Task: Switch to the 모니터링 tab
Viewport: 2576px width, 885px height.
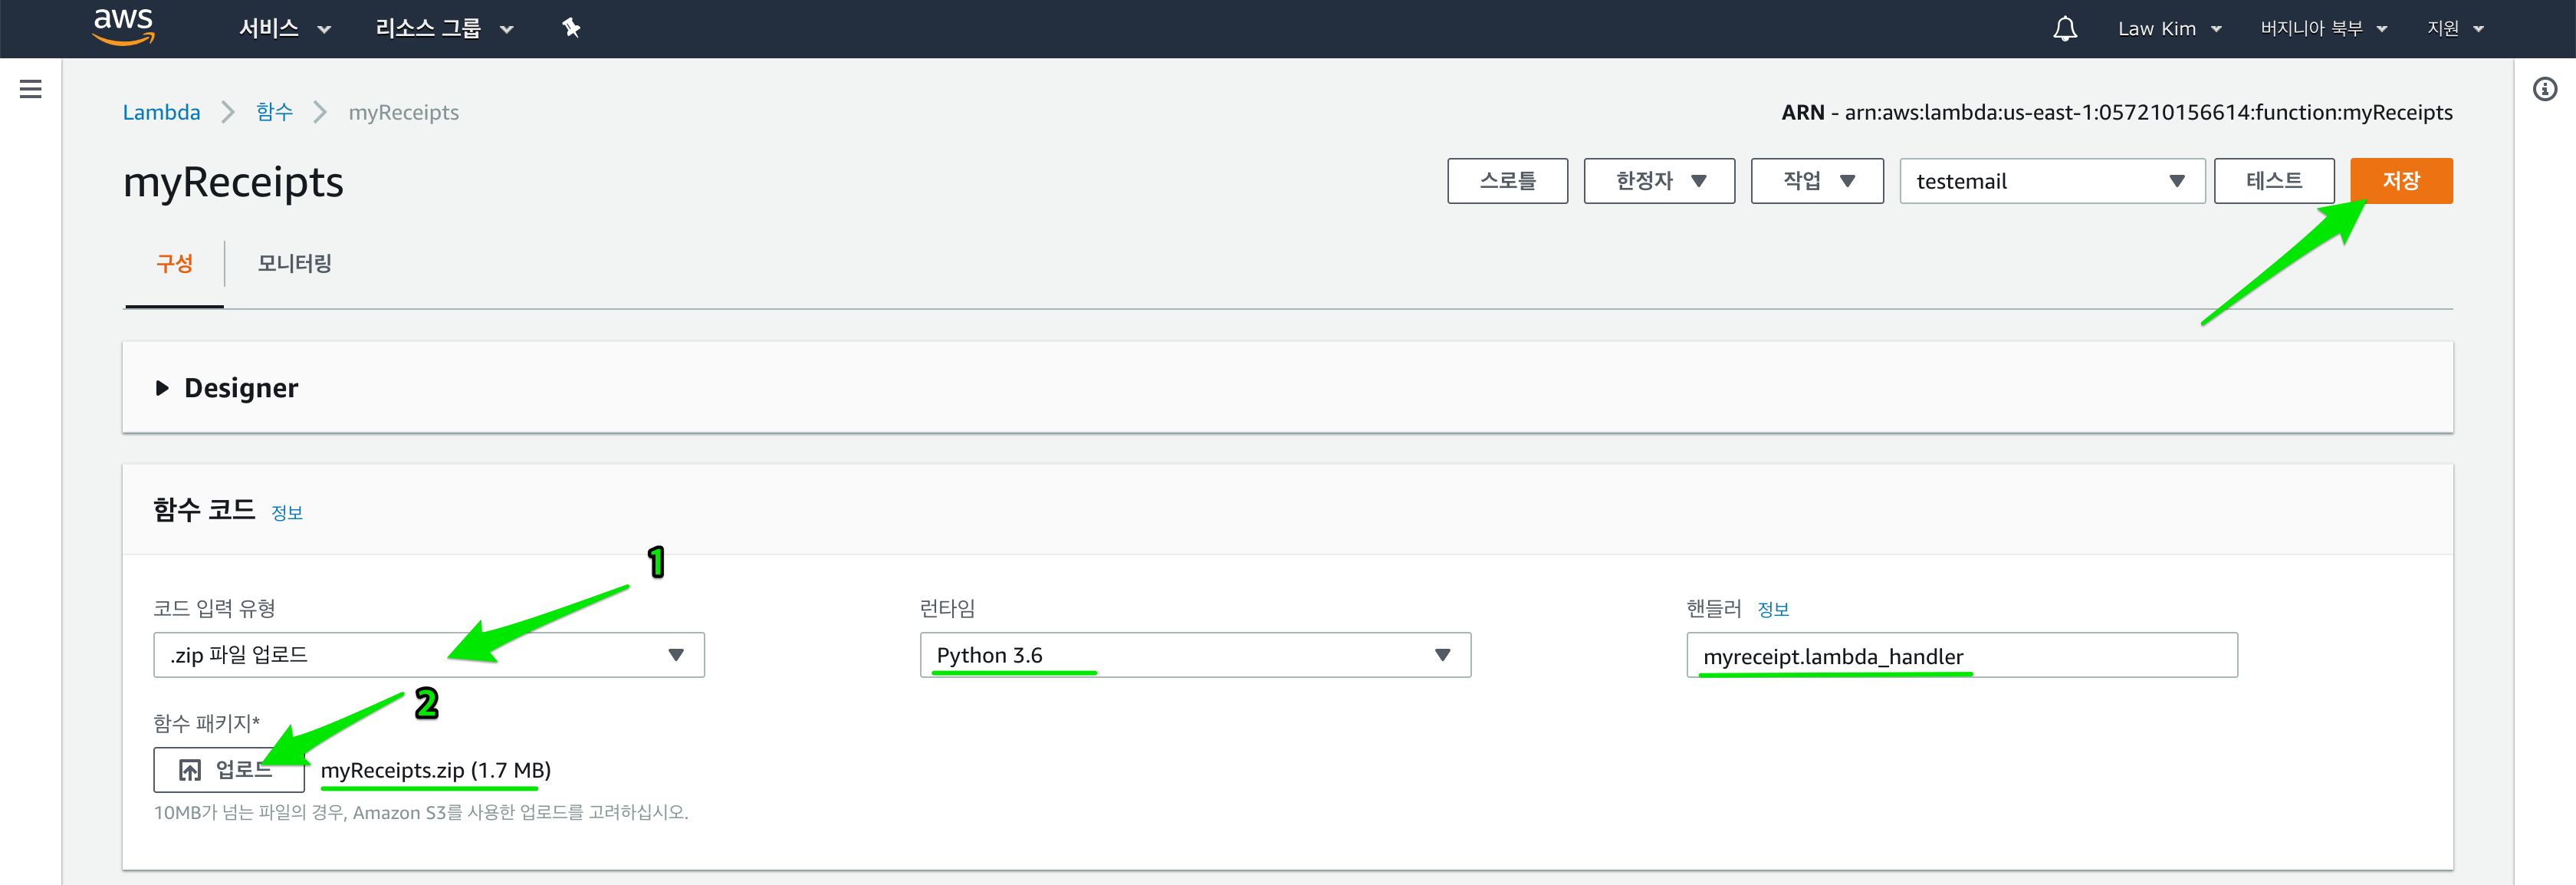Action: 294,263
